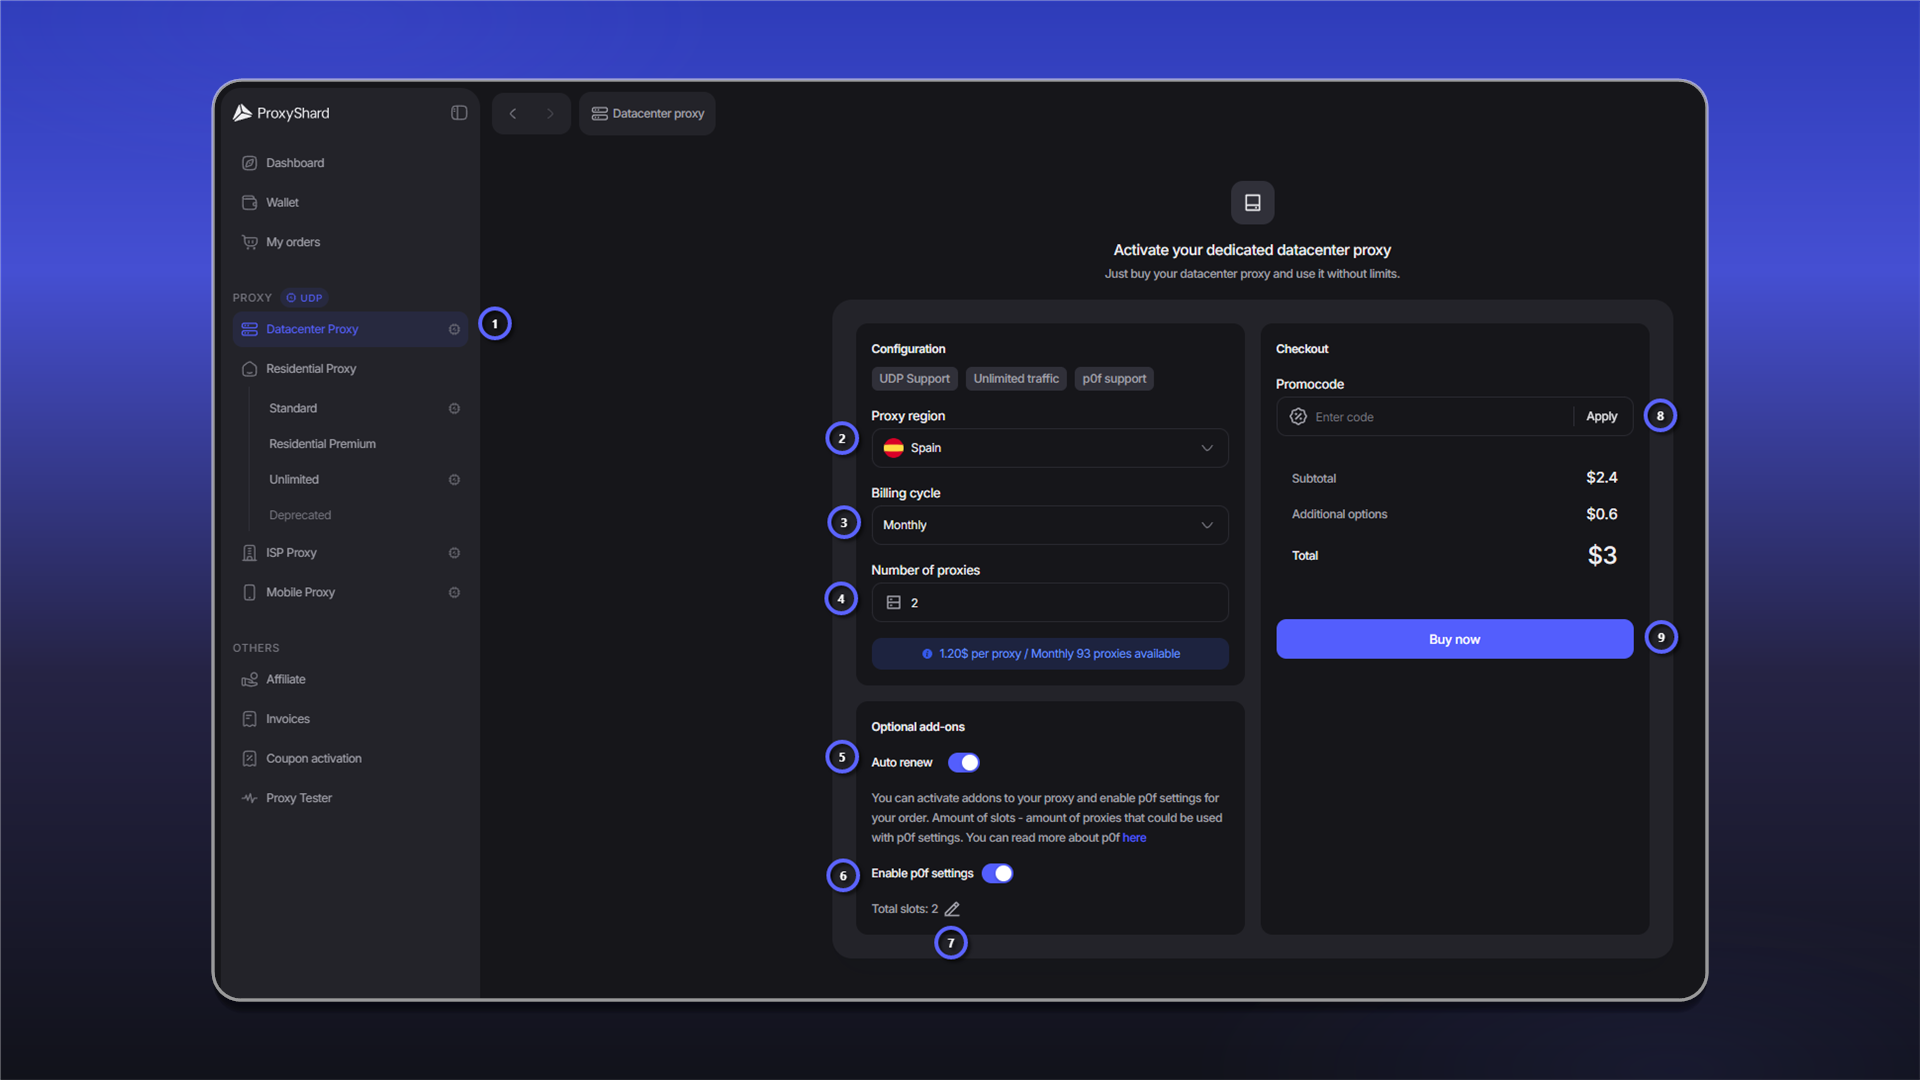Click the Buy now button
Image resolution: width=1920 pixels, height=1080 pixels.
coord(1454,639)
